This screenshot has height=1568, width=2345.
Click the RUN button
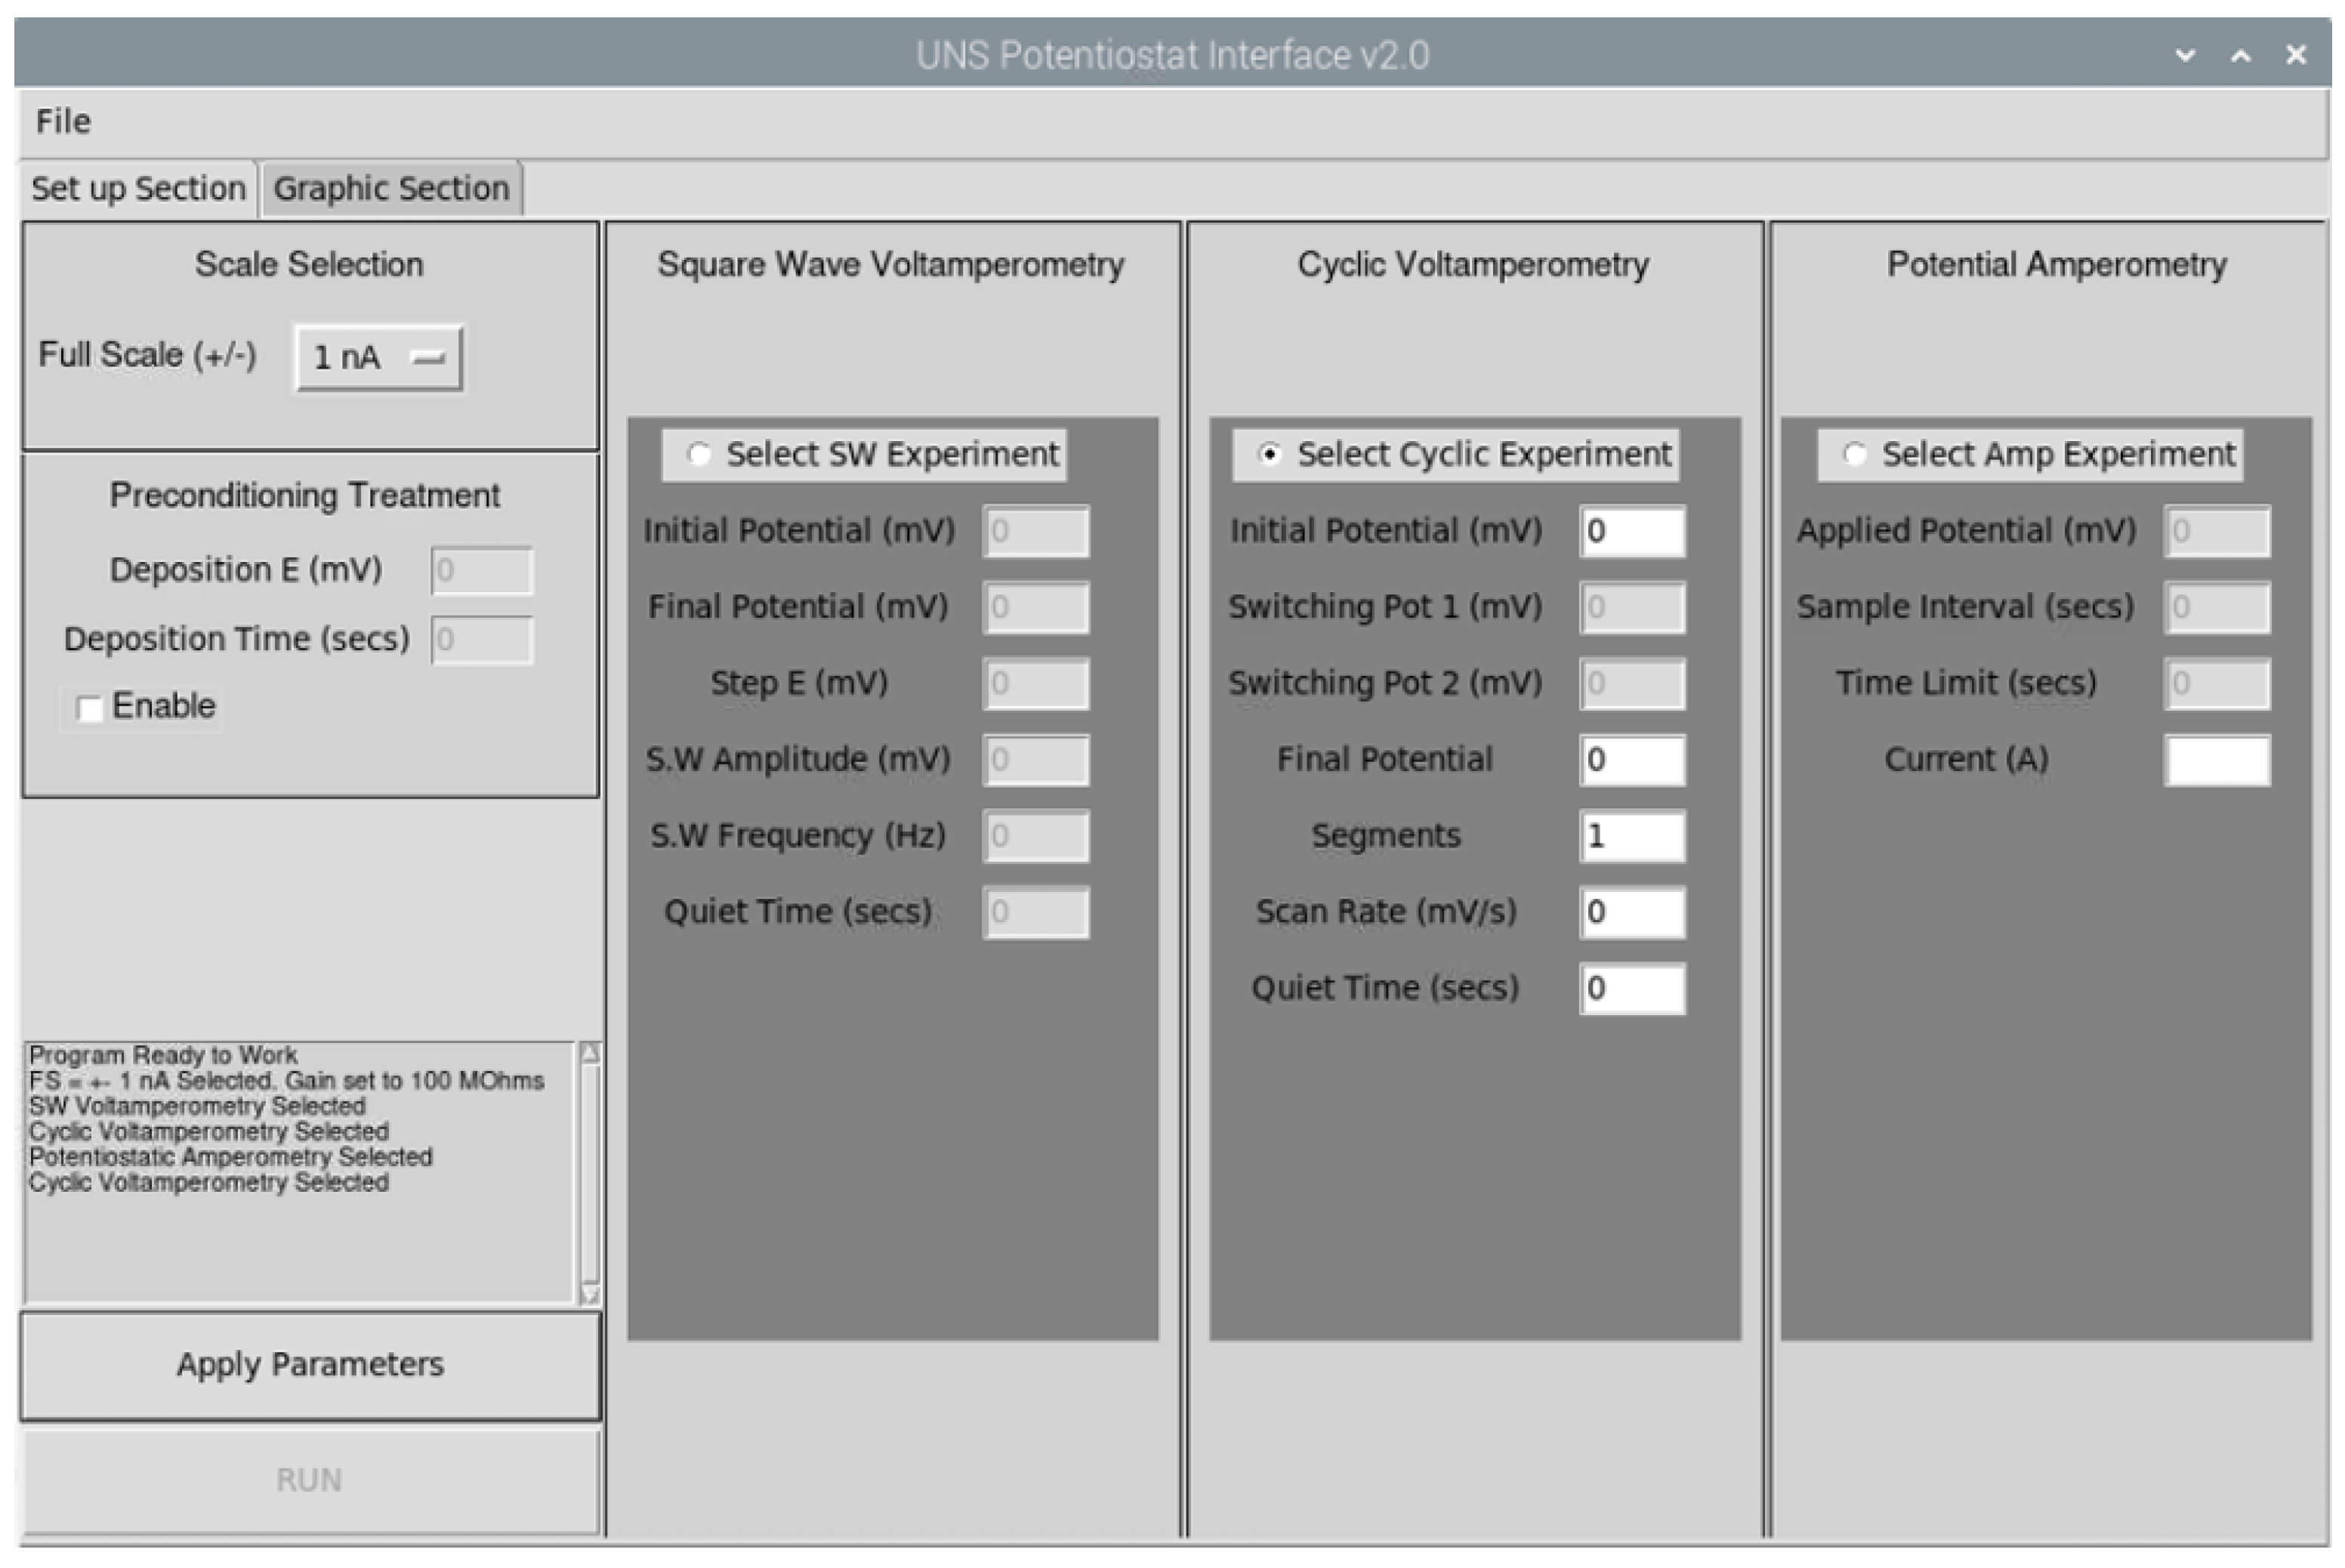point(310,1480)
